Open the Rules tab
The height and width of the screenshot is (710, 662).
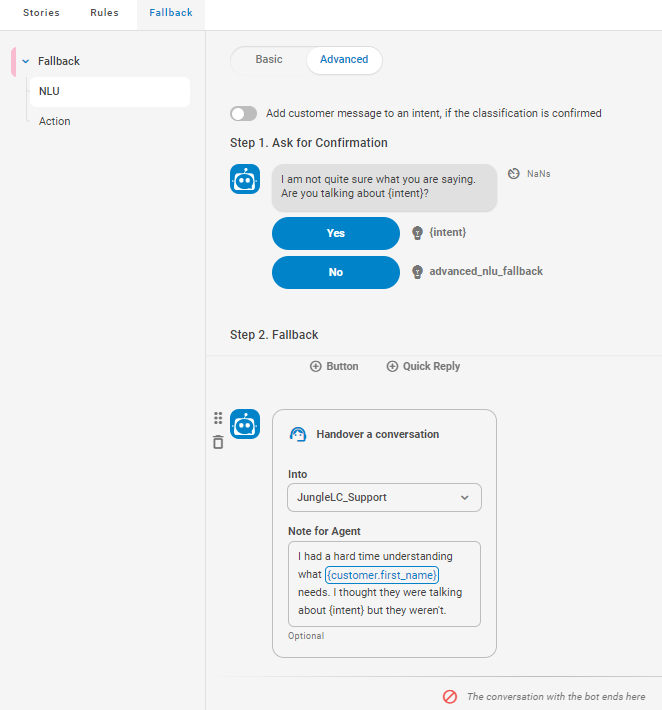[104, 13]
